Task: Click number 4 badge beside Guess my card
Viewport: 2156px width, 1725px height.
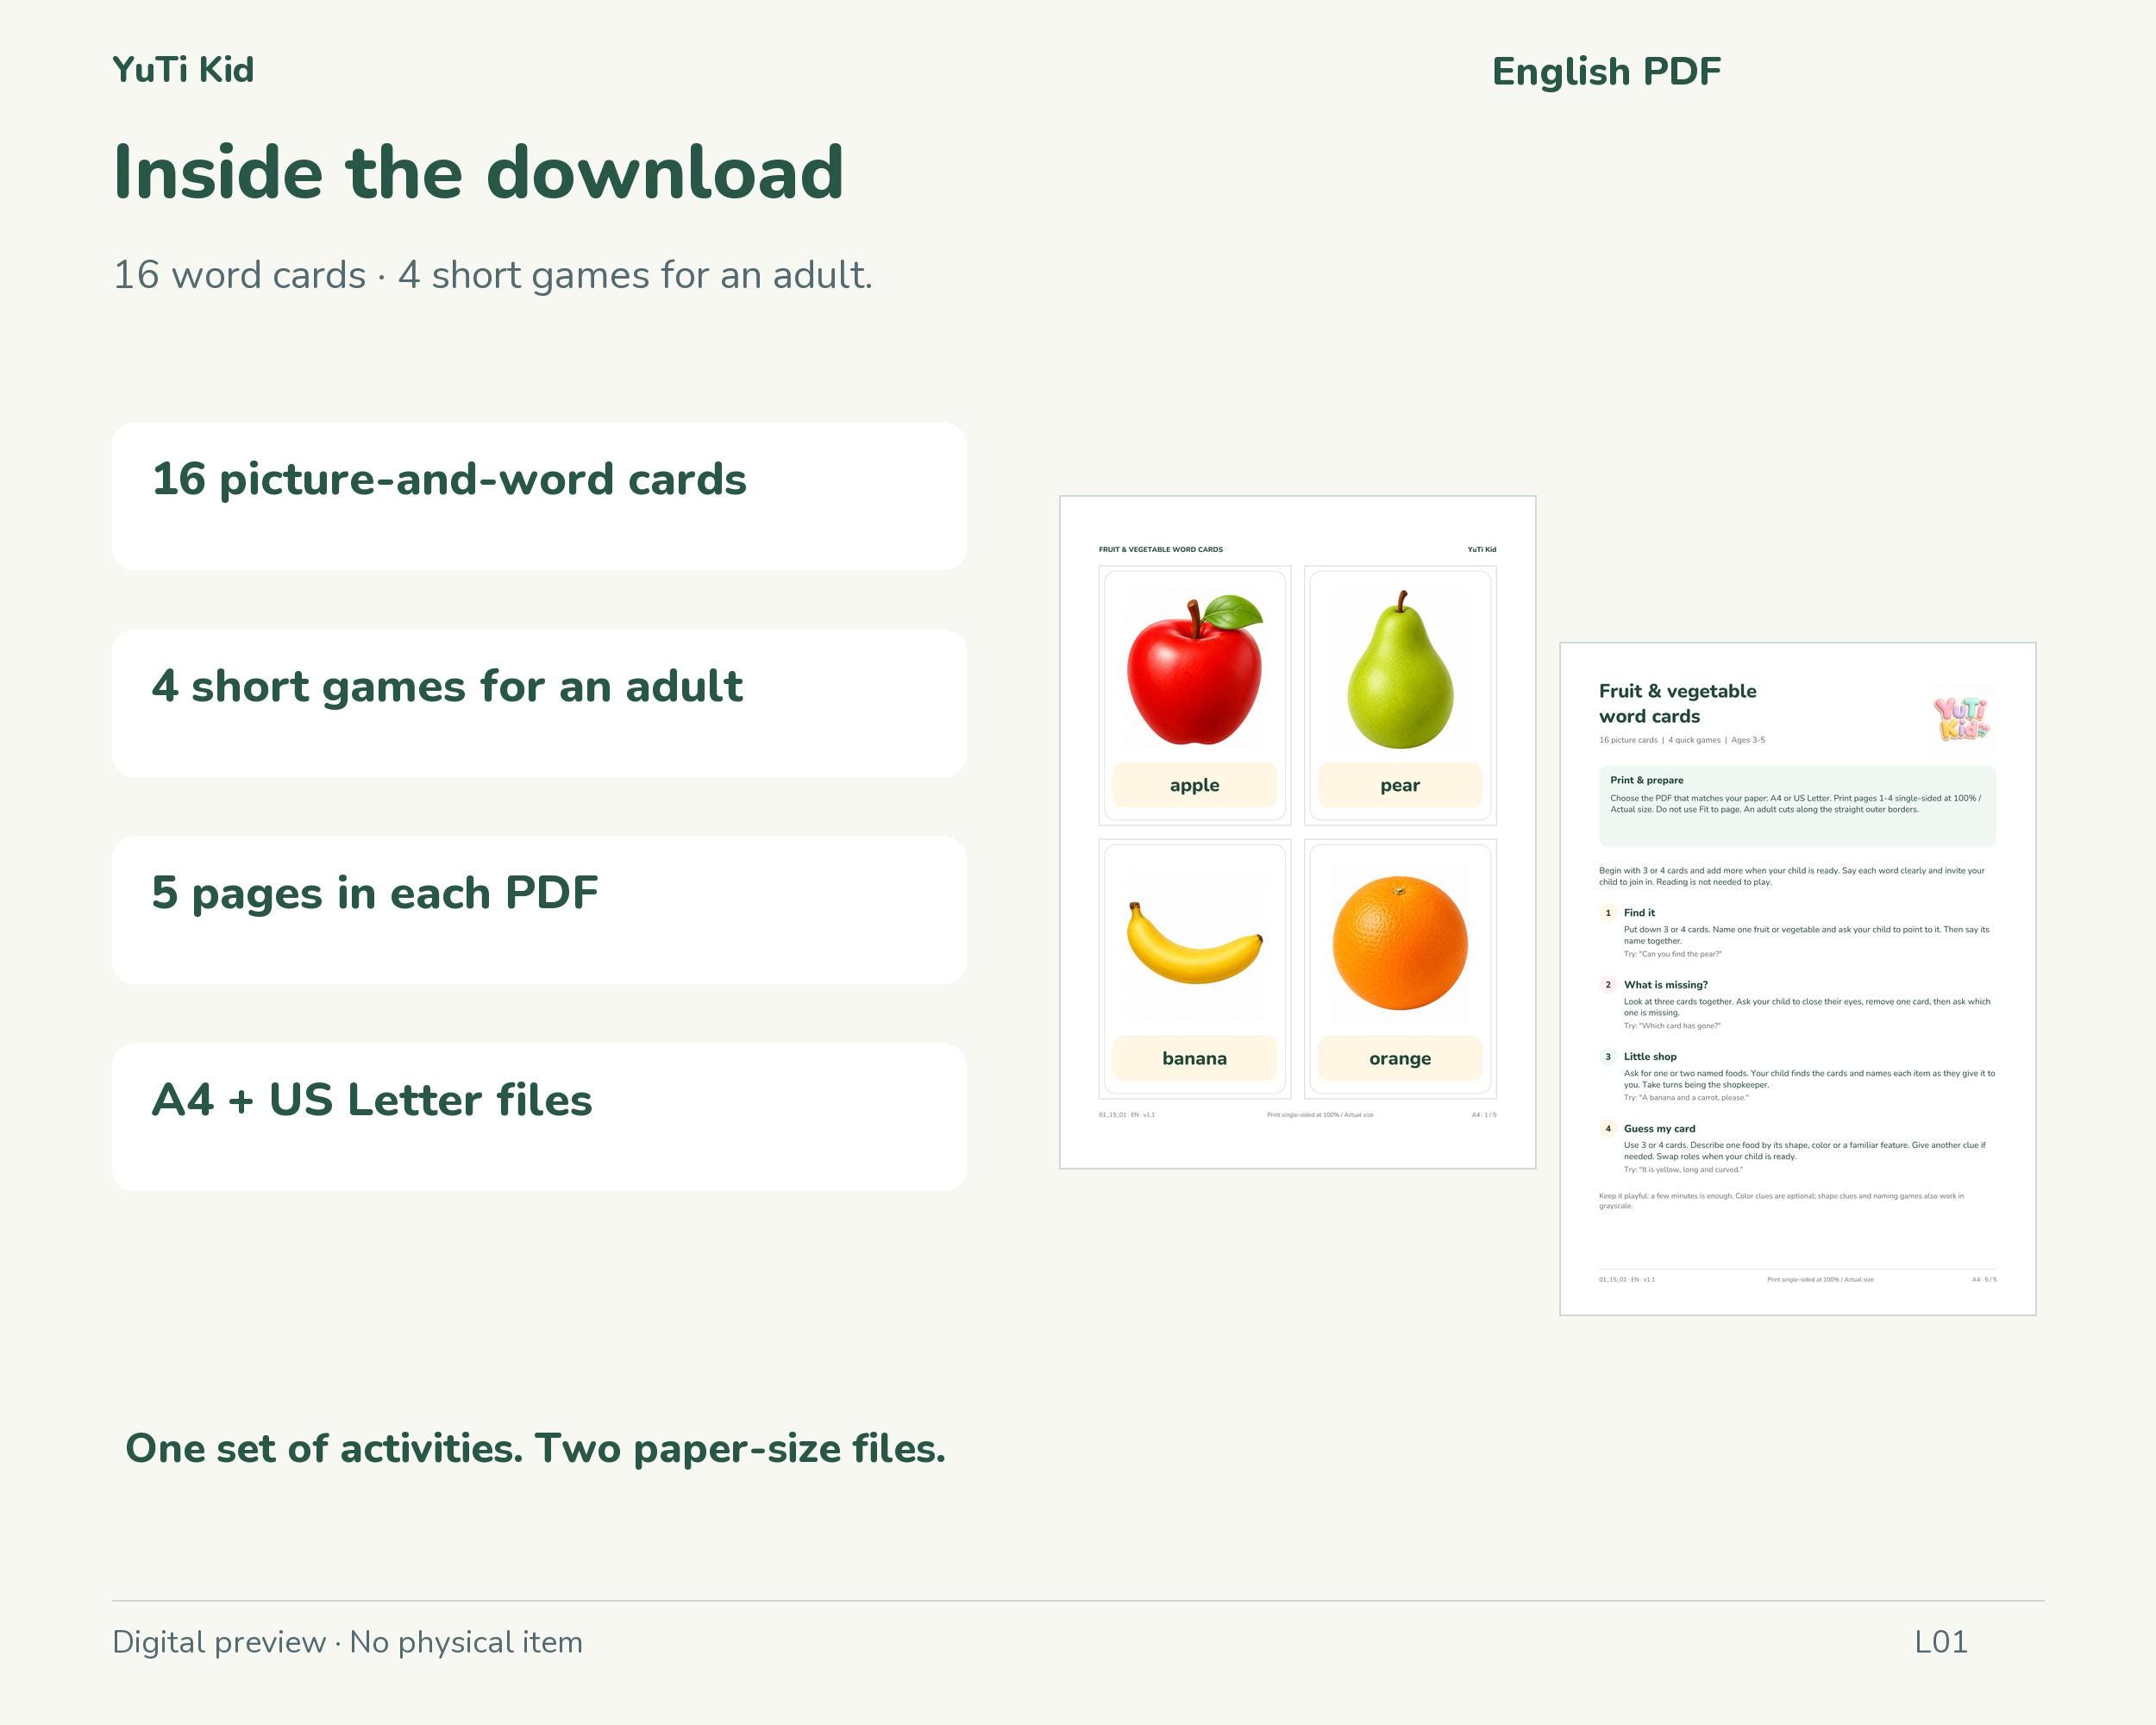Action: coord(1608,1129)
